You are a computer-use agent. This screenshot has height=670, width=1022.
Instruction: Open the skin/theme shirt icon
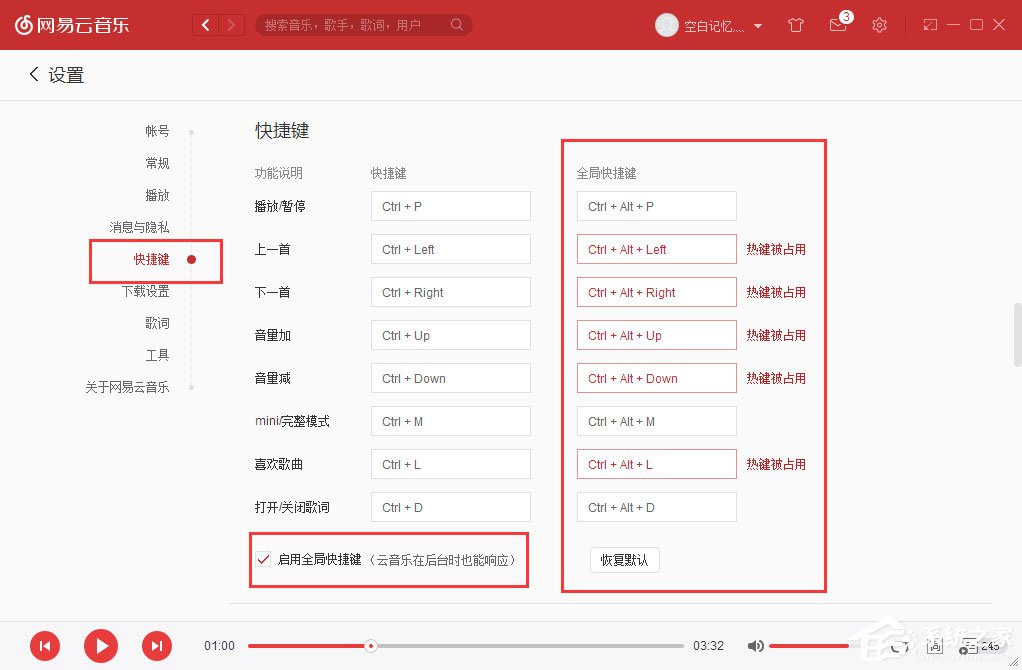point(796,25)
